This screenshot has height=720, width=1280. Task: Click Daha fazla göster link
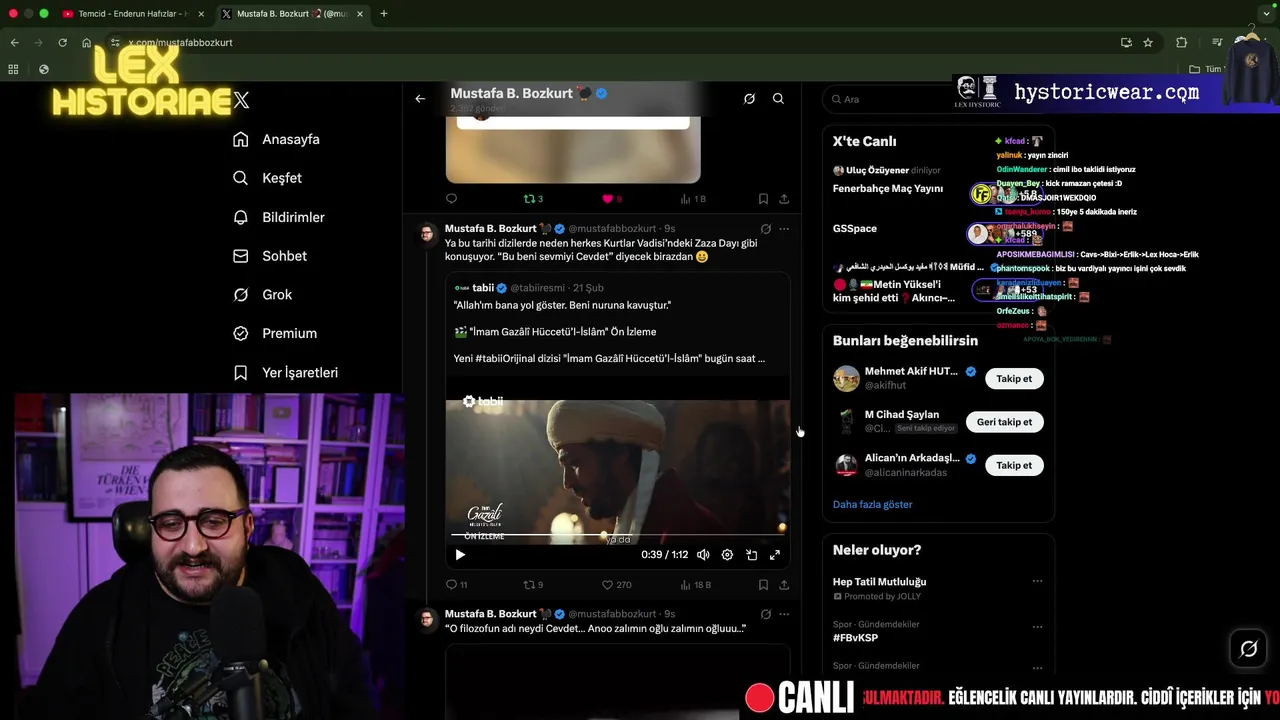coord(872,505)
